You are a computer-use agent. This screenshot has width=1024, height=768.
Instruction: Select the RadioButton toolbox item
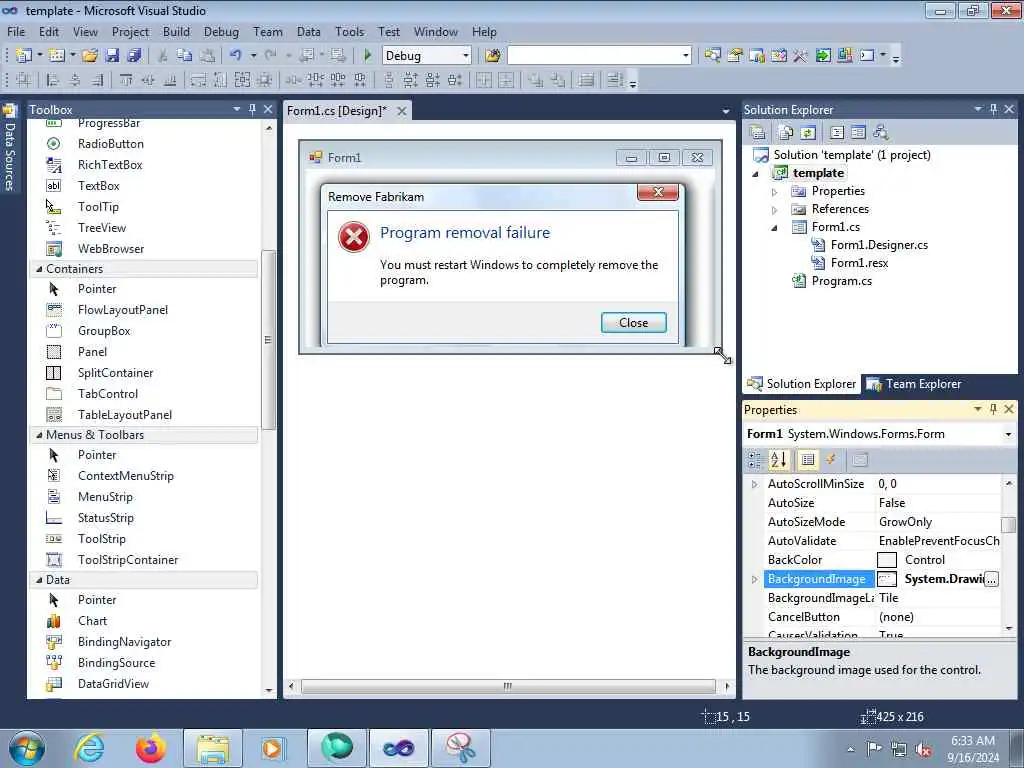pos(110,144)
